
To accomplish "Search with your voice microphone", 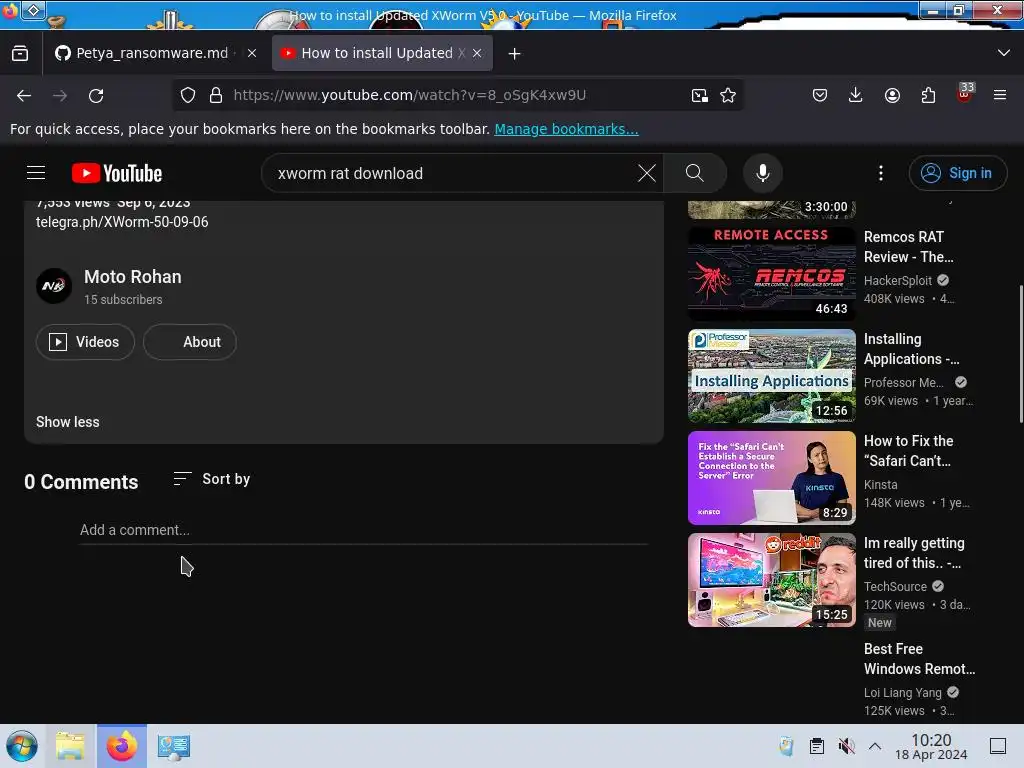I will [x=762, y=173].
